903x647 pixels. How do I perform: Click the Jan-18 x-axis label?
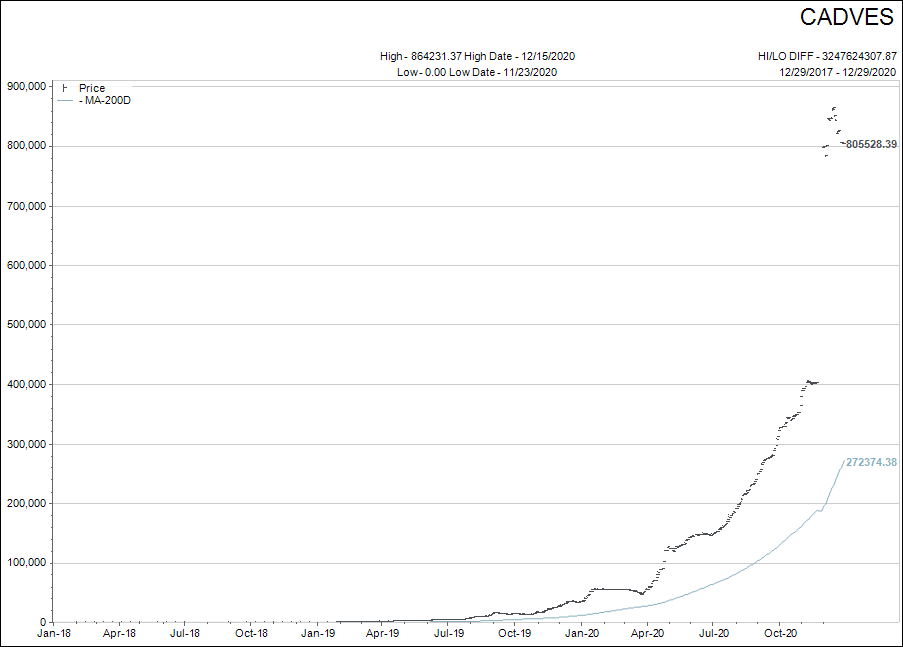53,633
